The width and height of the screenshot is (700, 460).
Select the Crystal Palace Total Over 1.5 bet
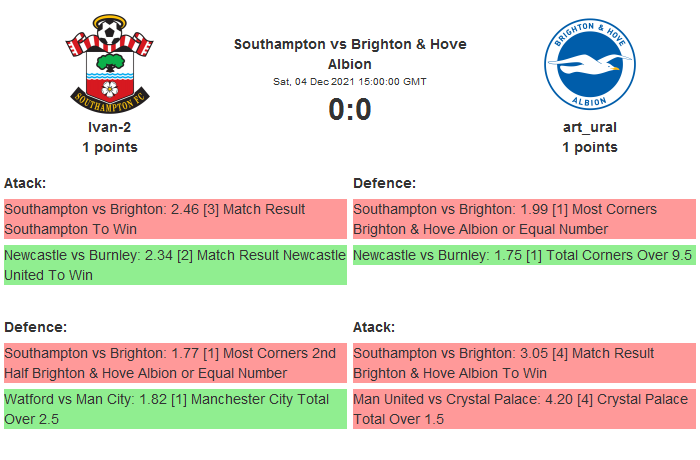coord(523,409)
